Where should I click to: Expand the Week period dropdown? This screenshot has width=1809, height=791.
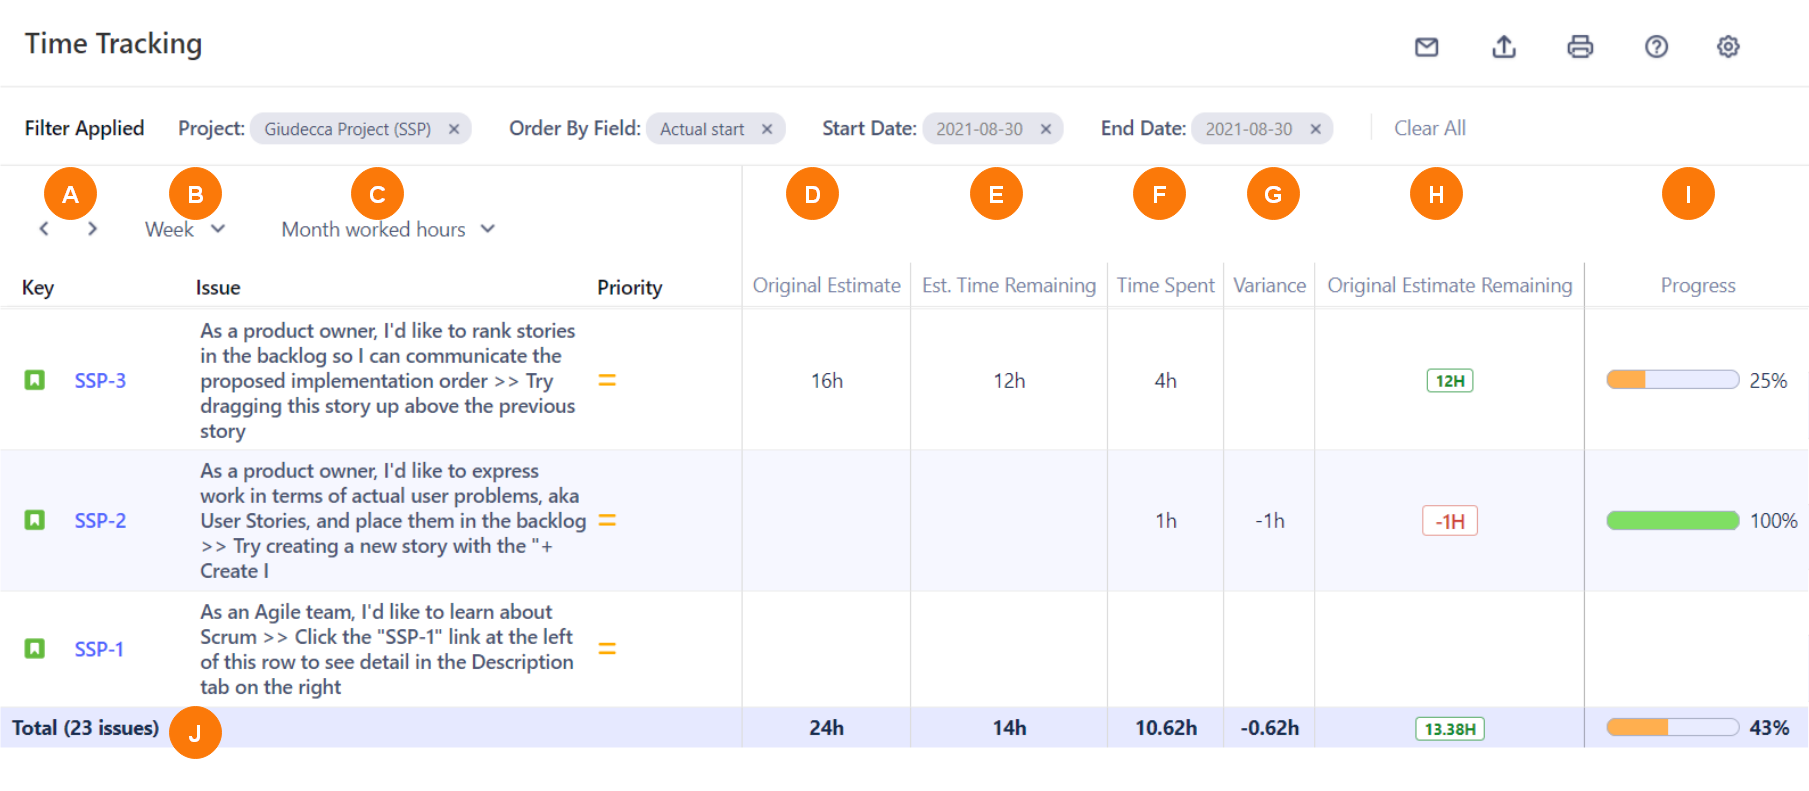click(x=185, y=229)
